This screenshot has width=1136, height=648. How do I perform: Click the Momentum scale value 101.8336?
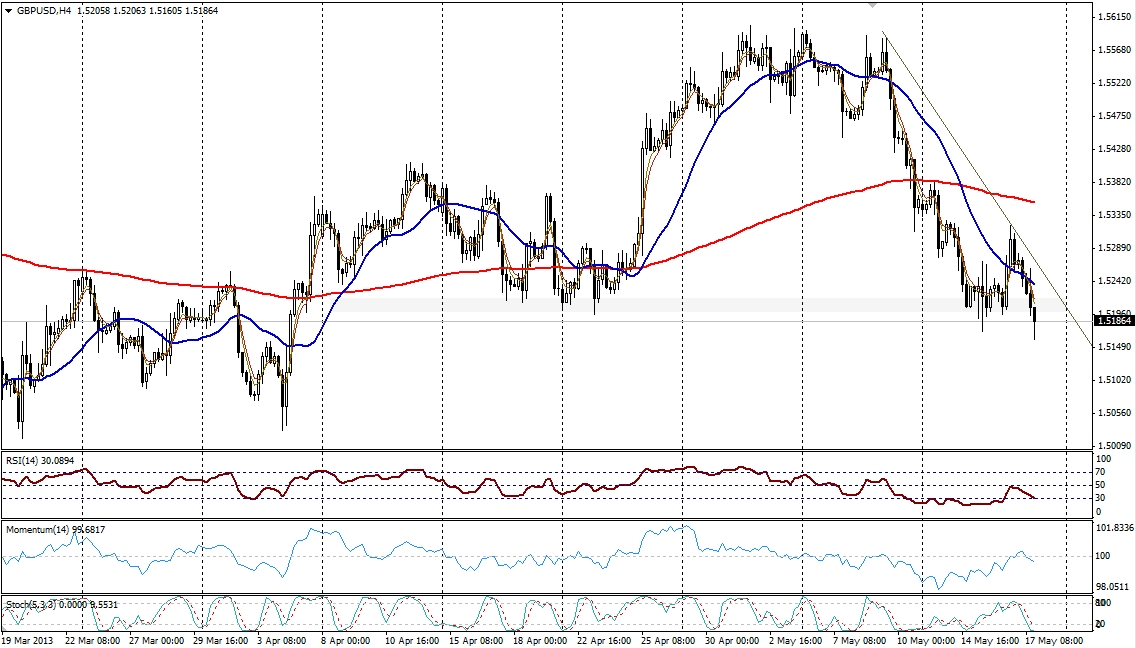1115,527
